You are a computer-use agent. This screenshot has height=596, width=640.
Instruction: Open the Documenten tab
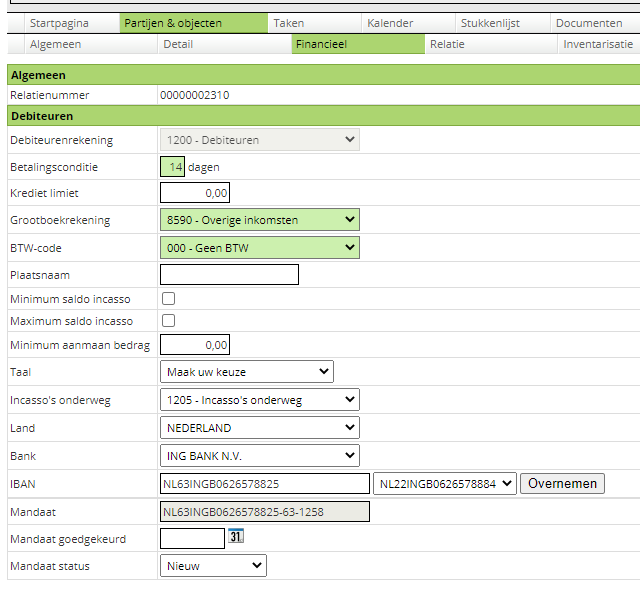pyautogui.click(x=589, y=23)
